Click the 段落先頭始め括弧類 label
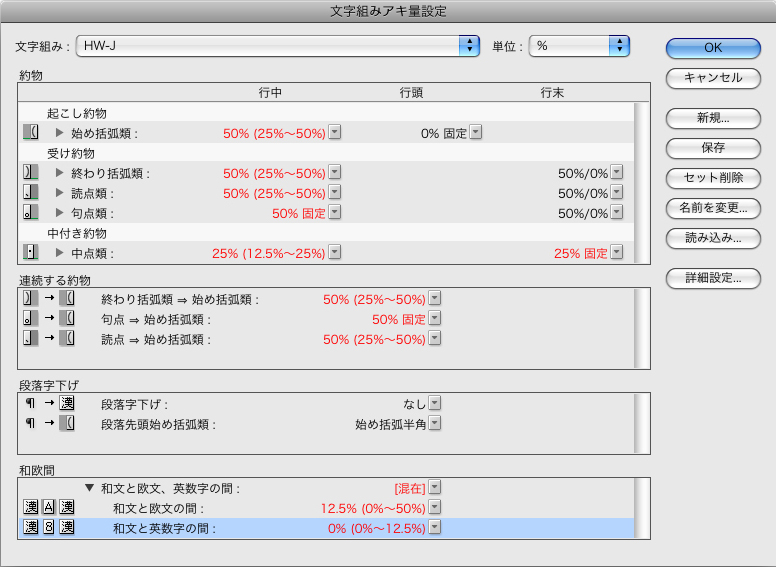The height and width of the screenshot is (567, 776). coord(158,425)
